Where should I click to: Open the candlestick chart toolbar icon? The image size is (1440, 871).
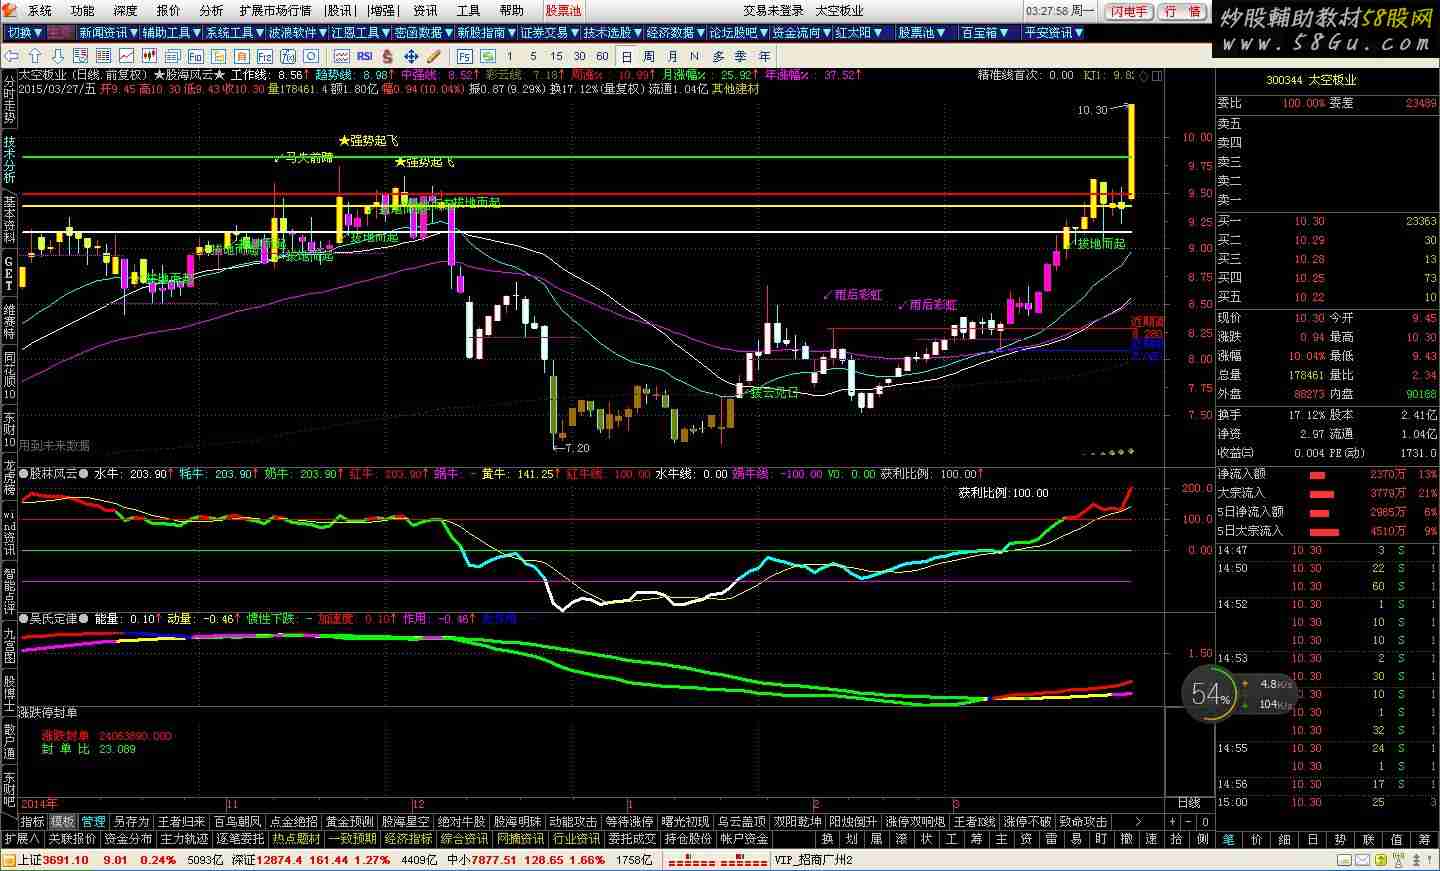(149, 56)
